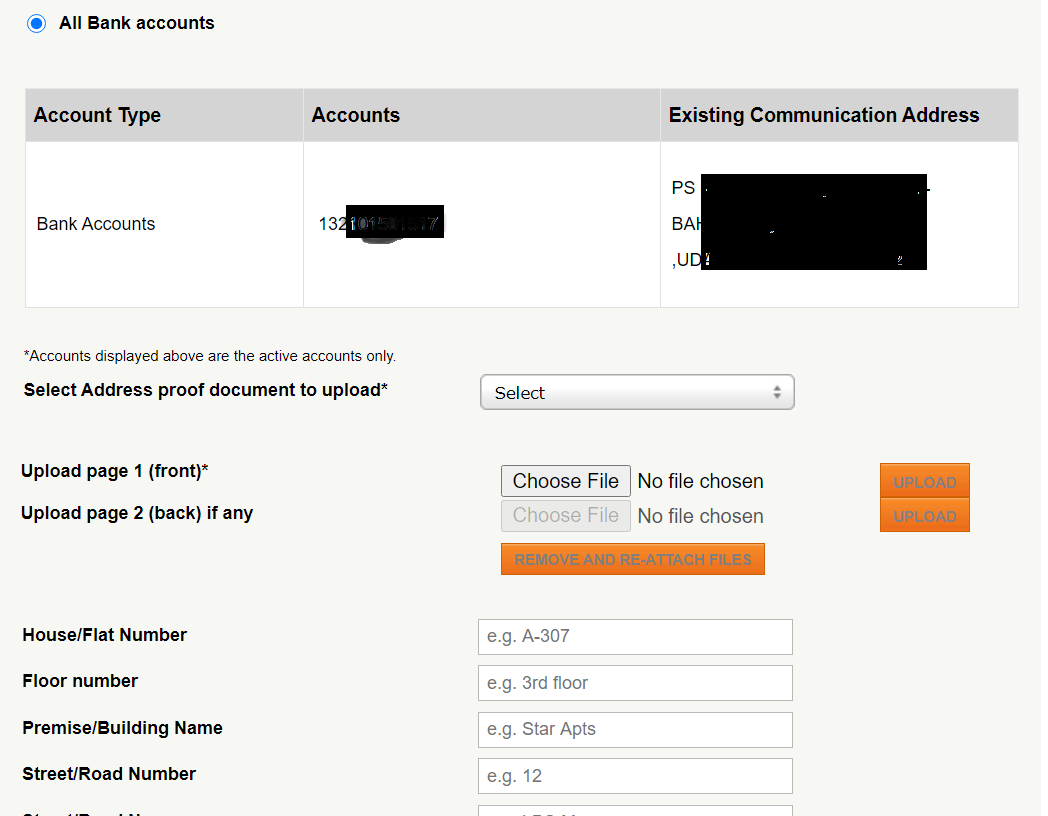Click the No file chosen label for page 1

point(700,481)
